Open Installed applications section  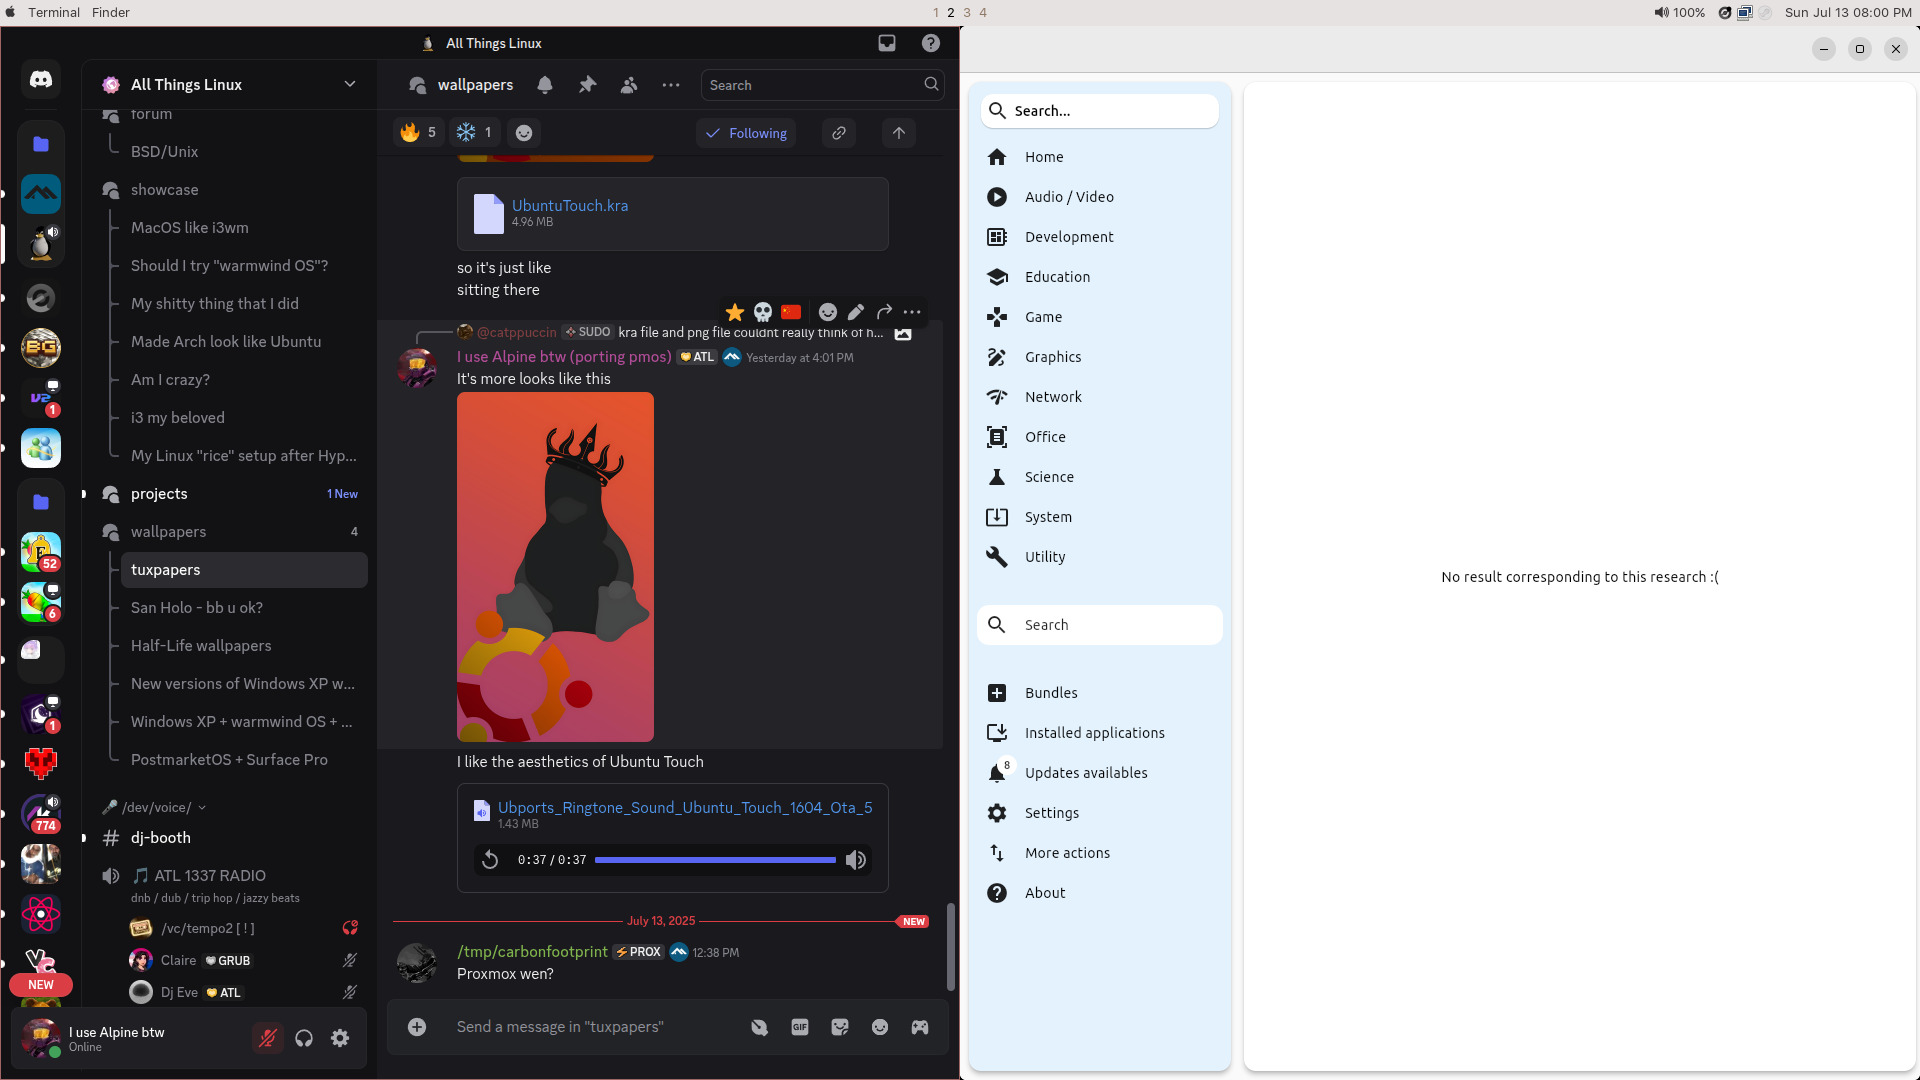[x=1094, y=733]
